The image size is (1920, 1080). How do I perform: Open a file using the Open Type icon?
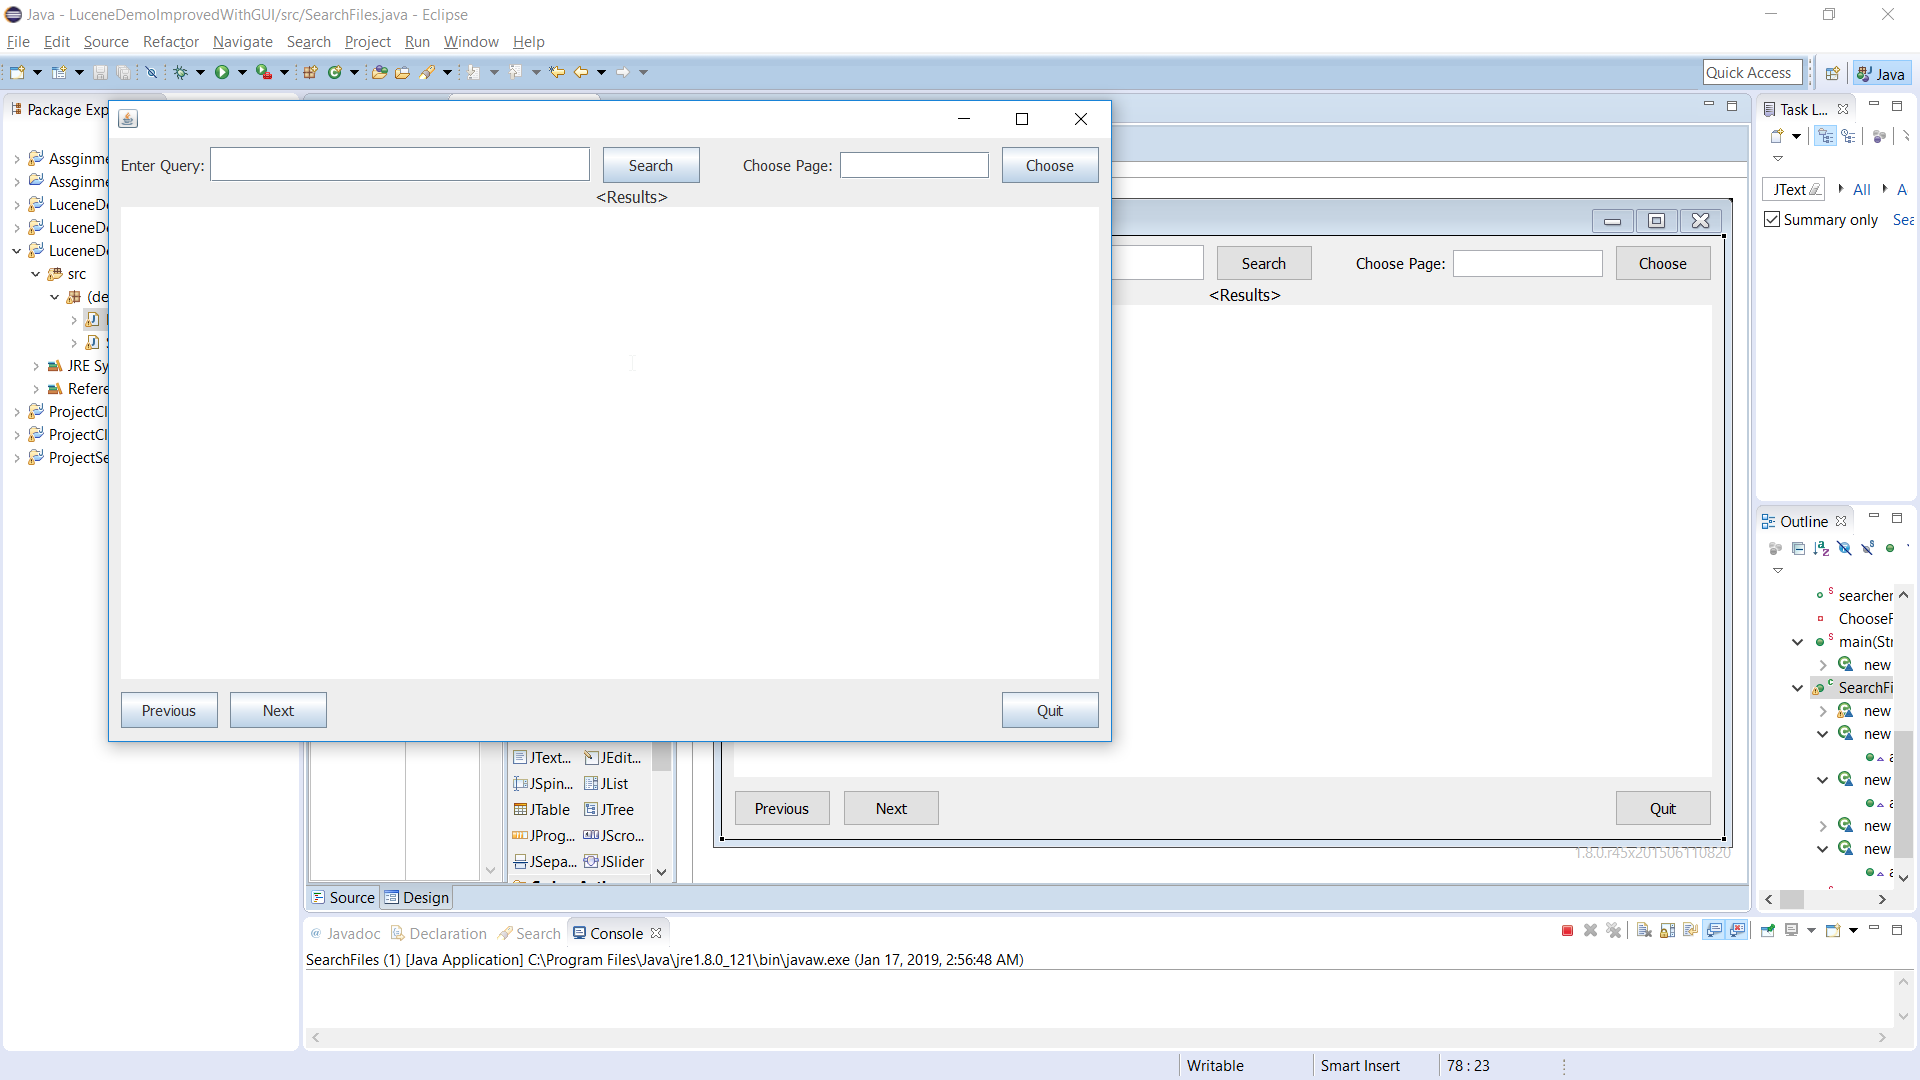tap(380, 71)
